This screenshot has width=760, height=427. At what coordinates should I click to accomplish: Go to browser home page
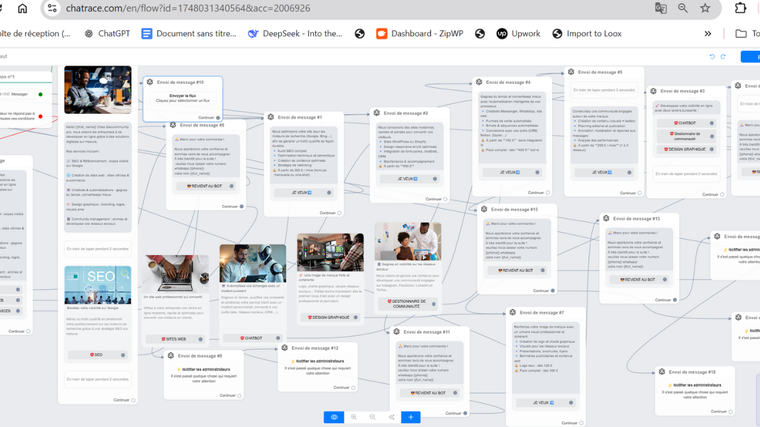[x=22, y=8]
